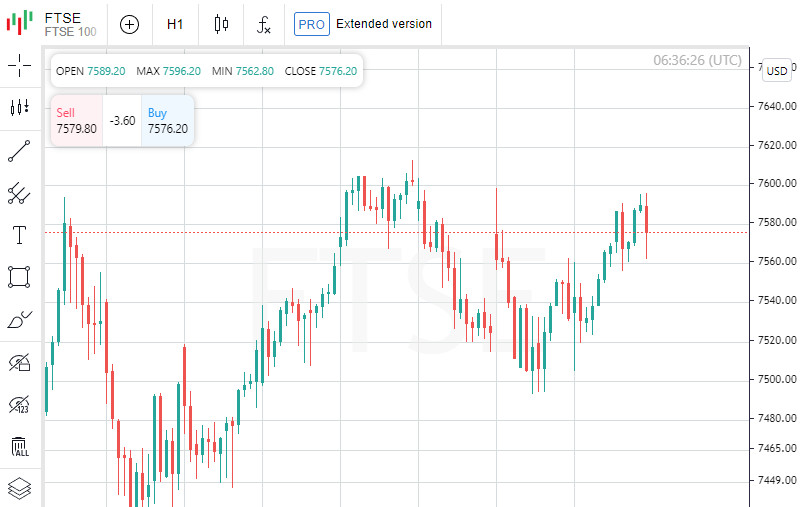Click the red-green candlestick logo icon
Viewport: 806px width, 507px height.
pyautogui.click(x=20, y=23)
